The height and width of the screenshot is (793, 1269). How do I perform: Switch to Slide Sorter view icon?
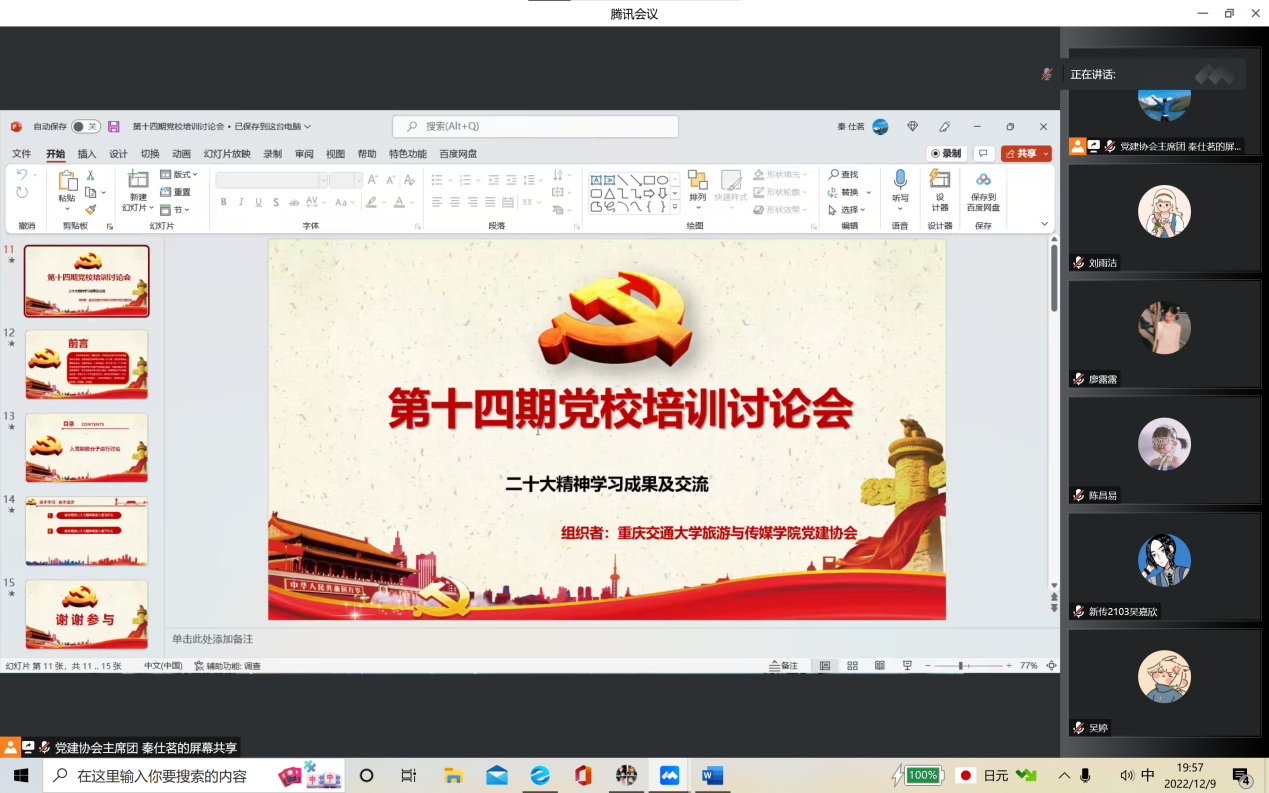[x=852, y=666]
